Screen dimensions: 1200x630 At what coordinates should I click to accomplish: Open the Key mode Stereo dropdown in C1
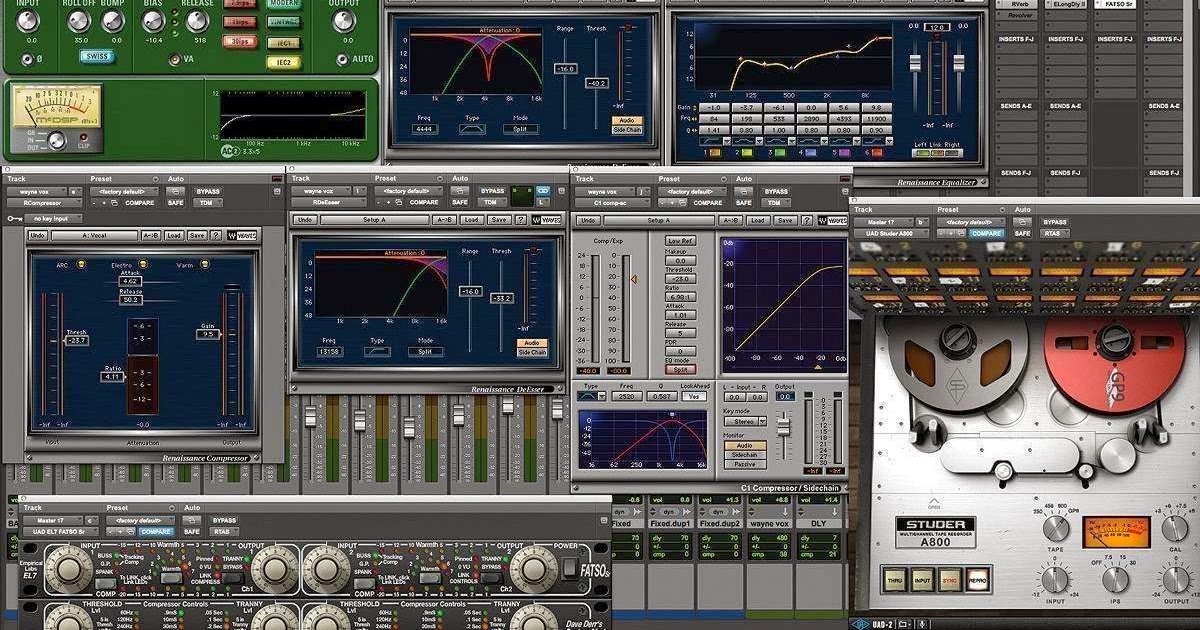tap(745, 421)
